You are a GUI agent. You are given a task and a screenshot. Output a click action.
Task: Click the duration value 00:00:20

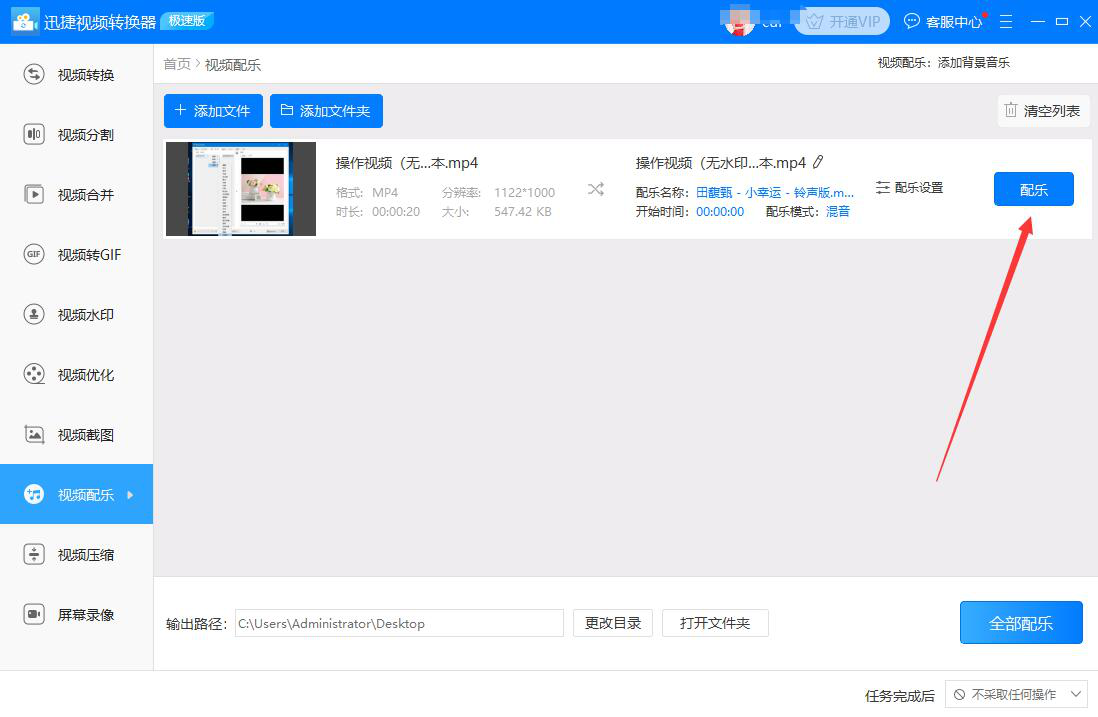396,211
